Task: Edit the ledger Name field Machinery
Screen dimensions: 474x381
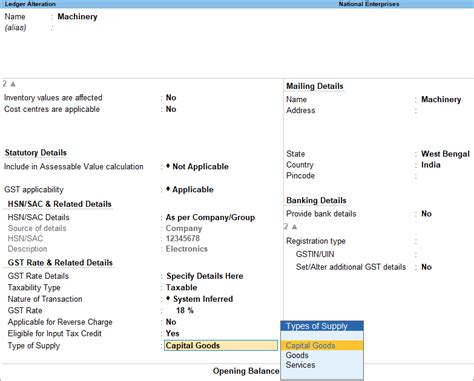Action: click(77, 17)
